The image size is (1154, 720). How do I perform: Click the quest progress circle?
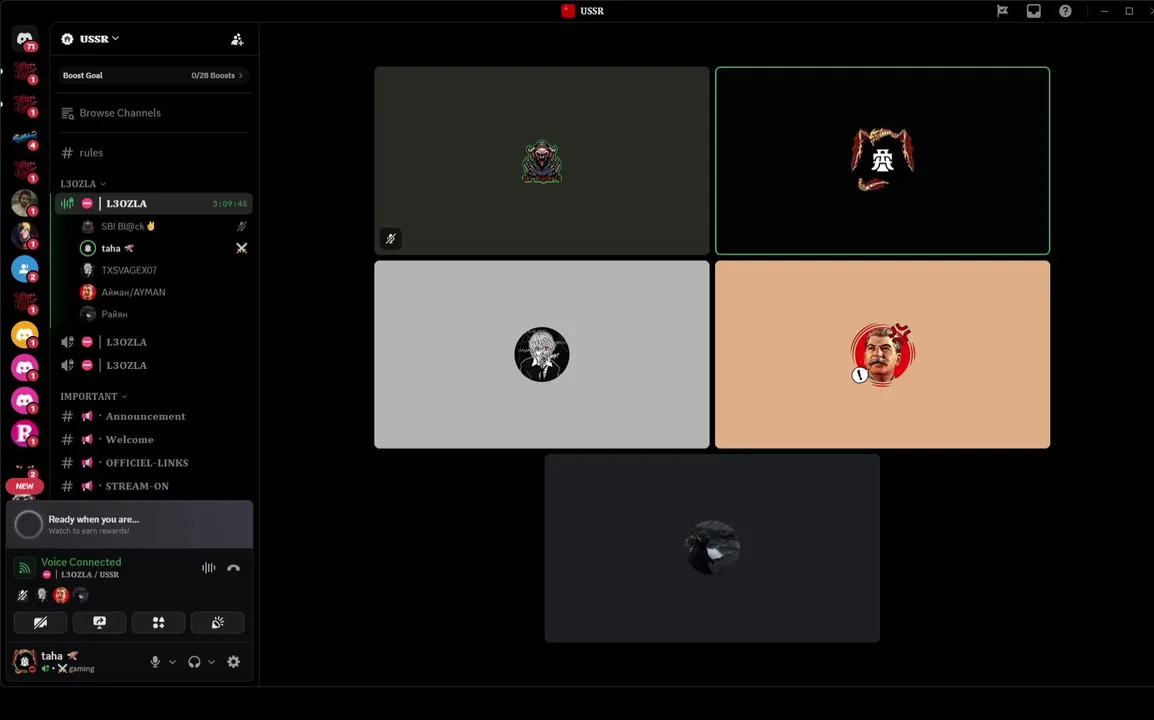point(29,524)
